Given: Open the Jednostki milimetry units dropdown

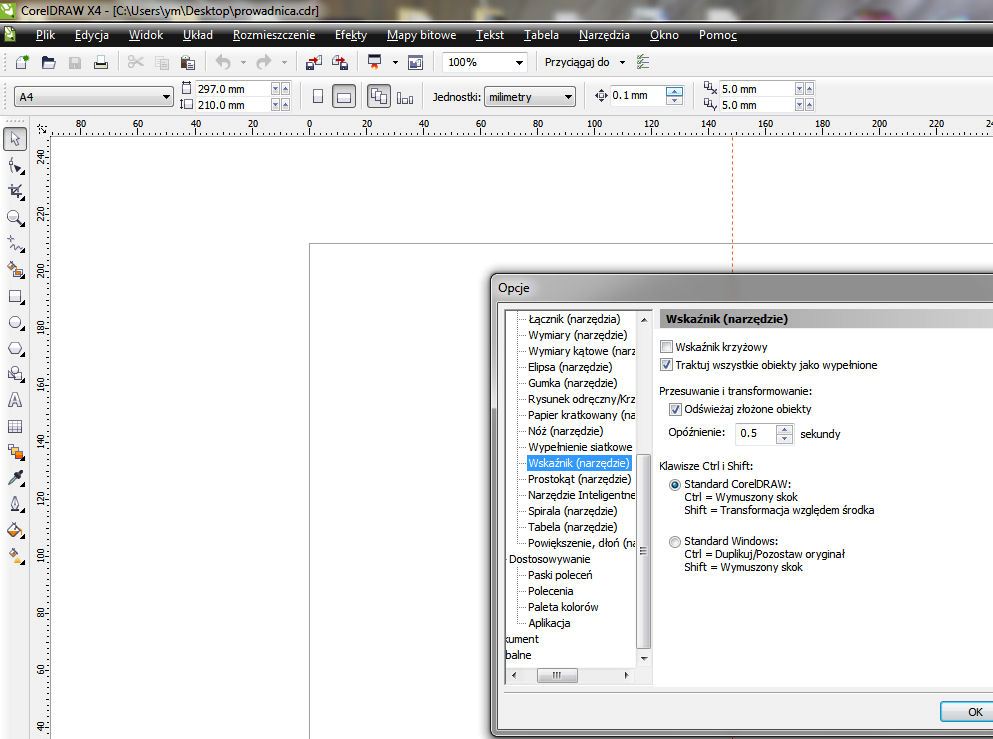Looking at the screenshot, I should point(568,97).
